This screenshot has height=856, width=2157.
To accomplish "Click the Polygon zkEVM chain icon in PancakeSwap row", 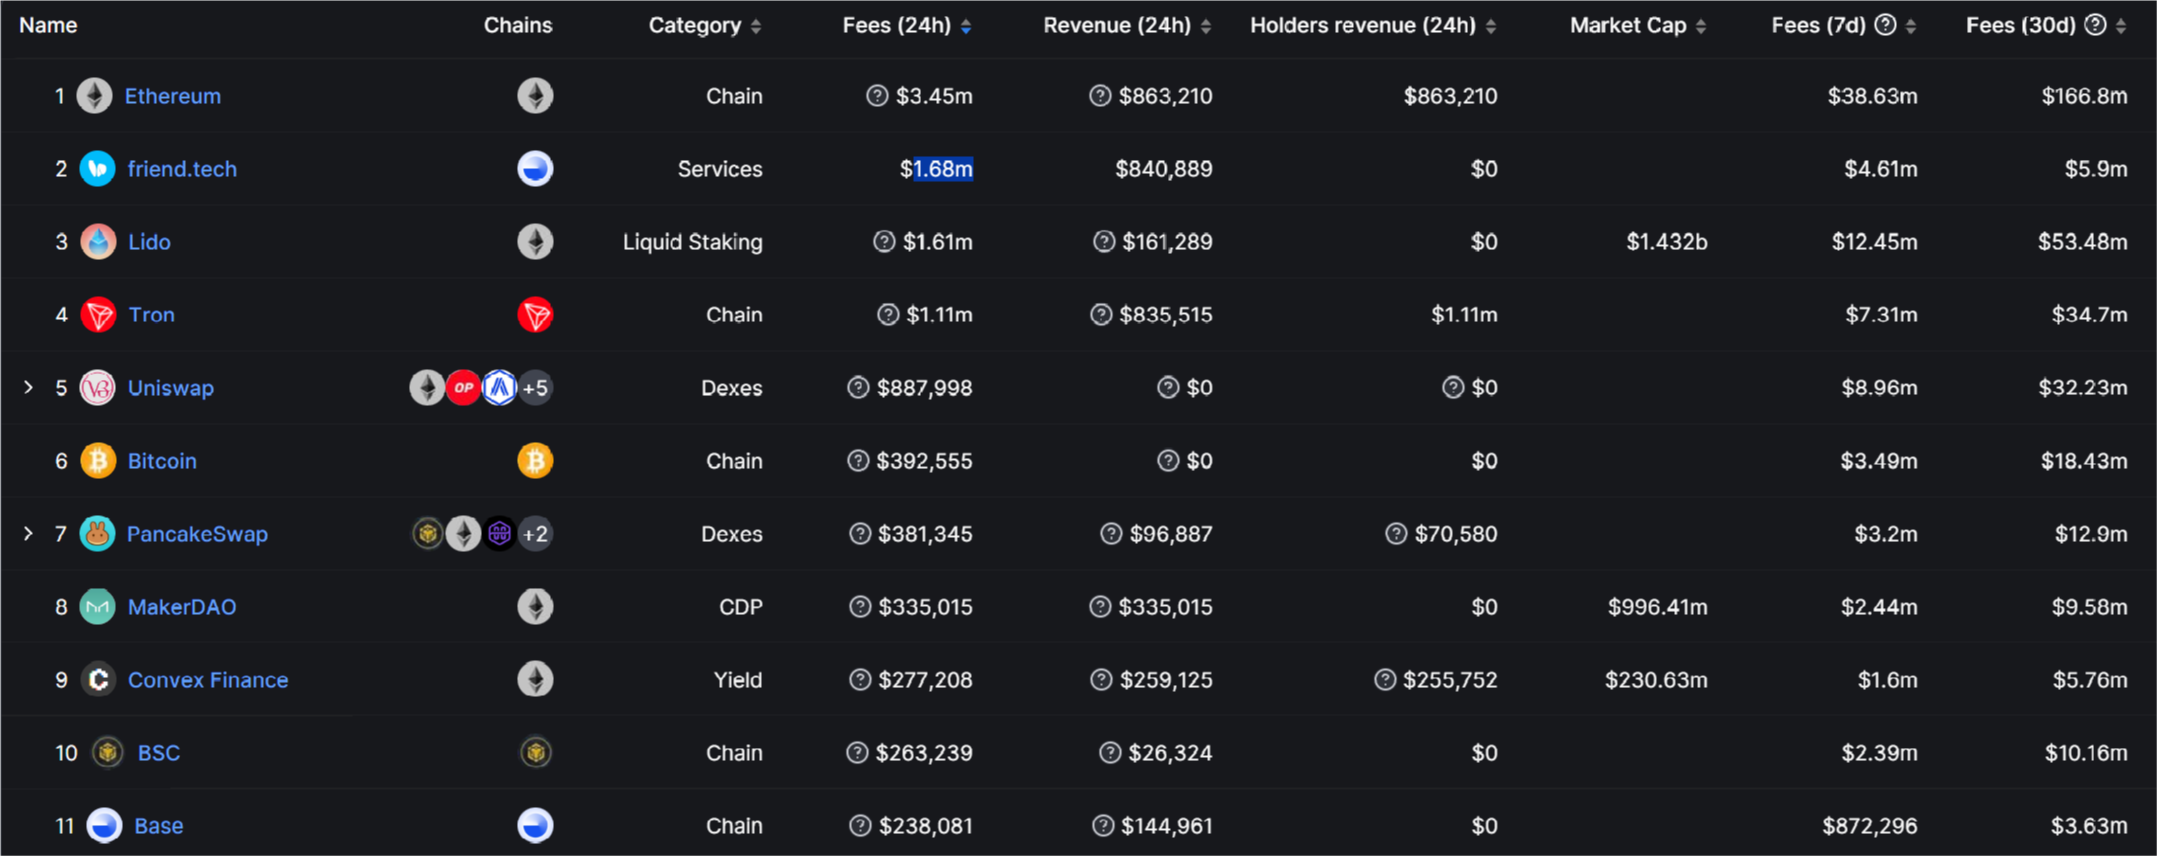I will pyautogui.click(x=499, y=534).
